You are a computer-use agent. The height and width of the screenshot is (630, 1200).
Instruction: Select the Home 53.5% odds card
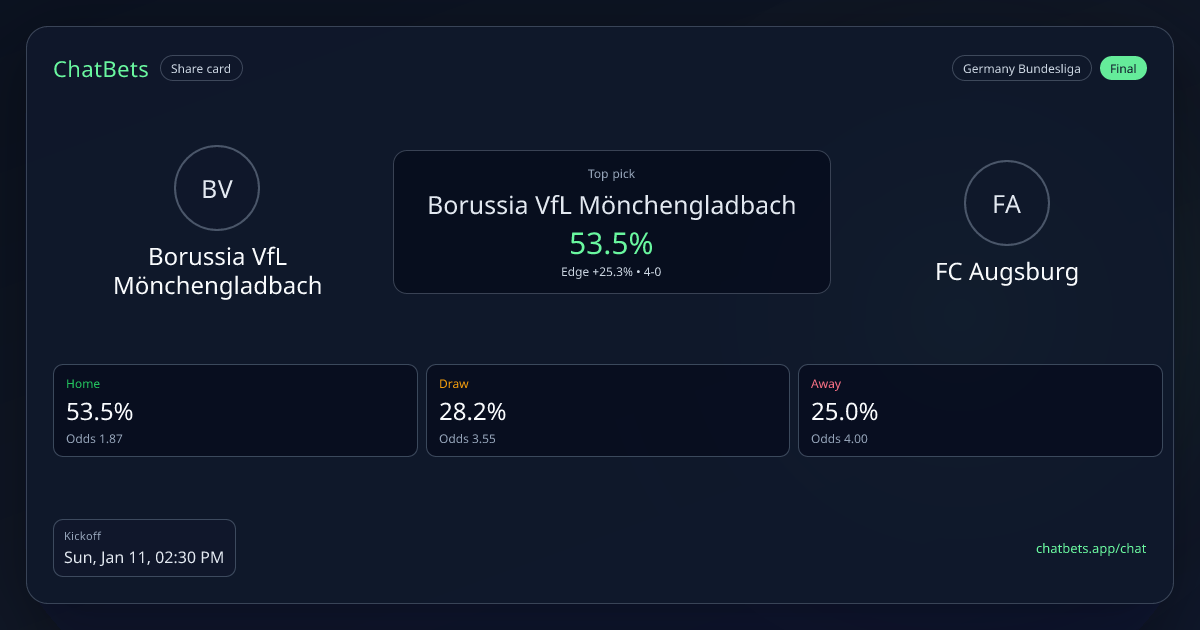pos(235,410)
